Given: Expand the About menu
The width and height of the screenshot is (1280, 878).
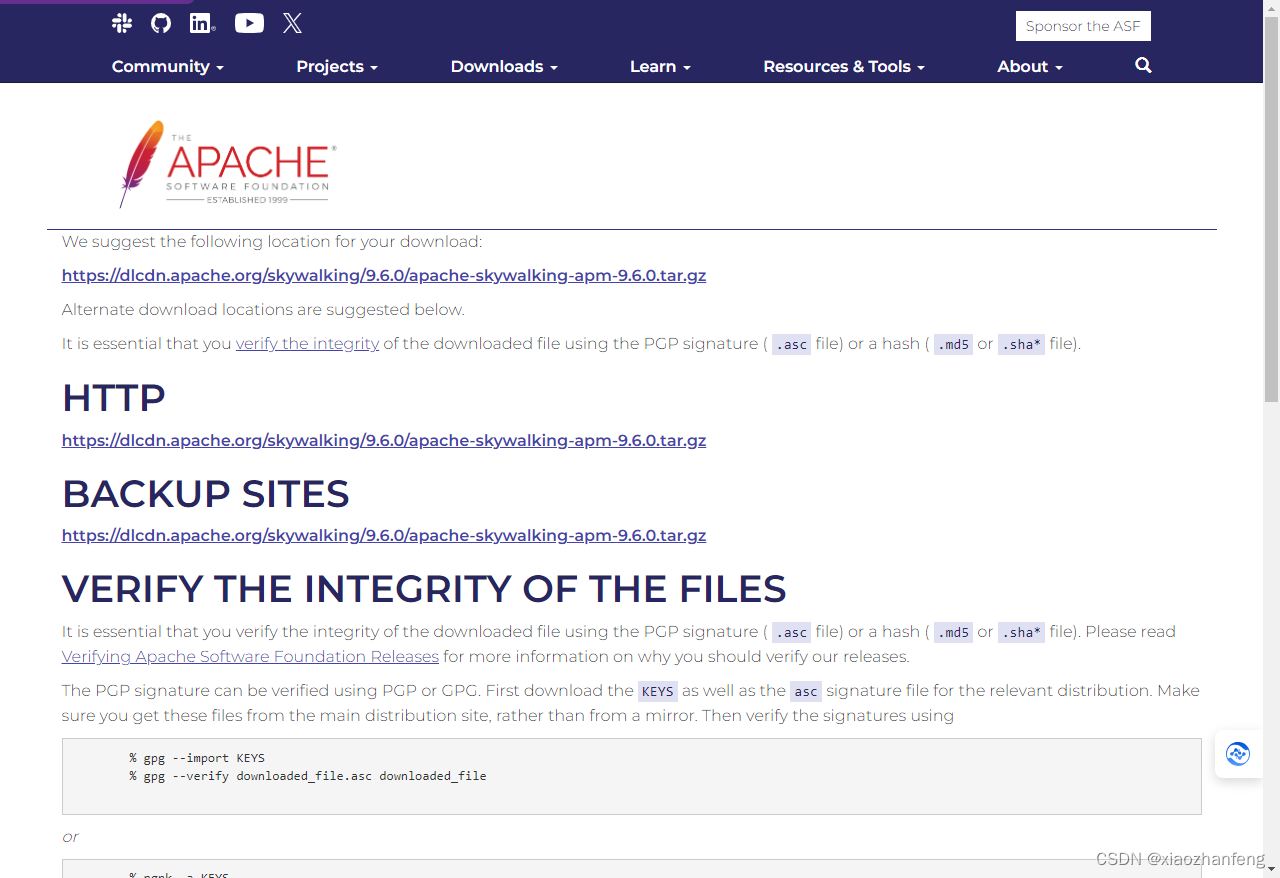Looking at the screenshot, I should coord(1030,67).
